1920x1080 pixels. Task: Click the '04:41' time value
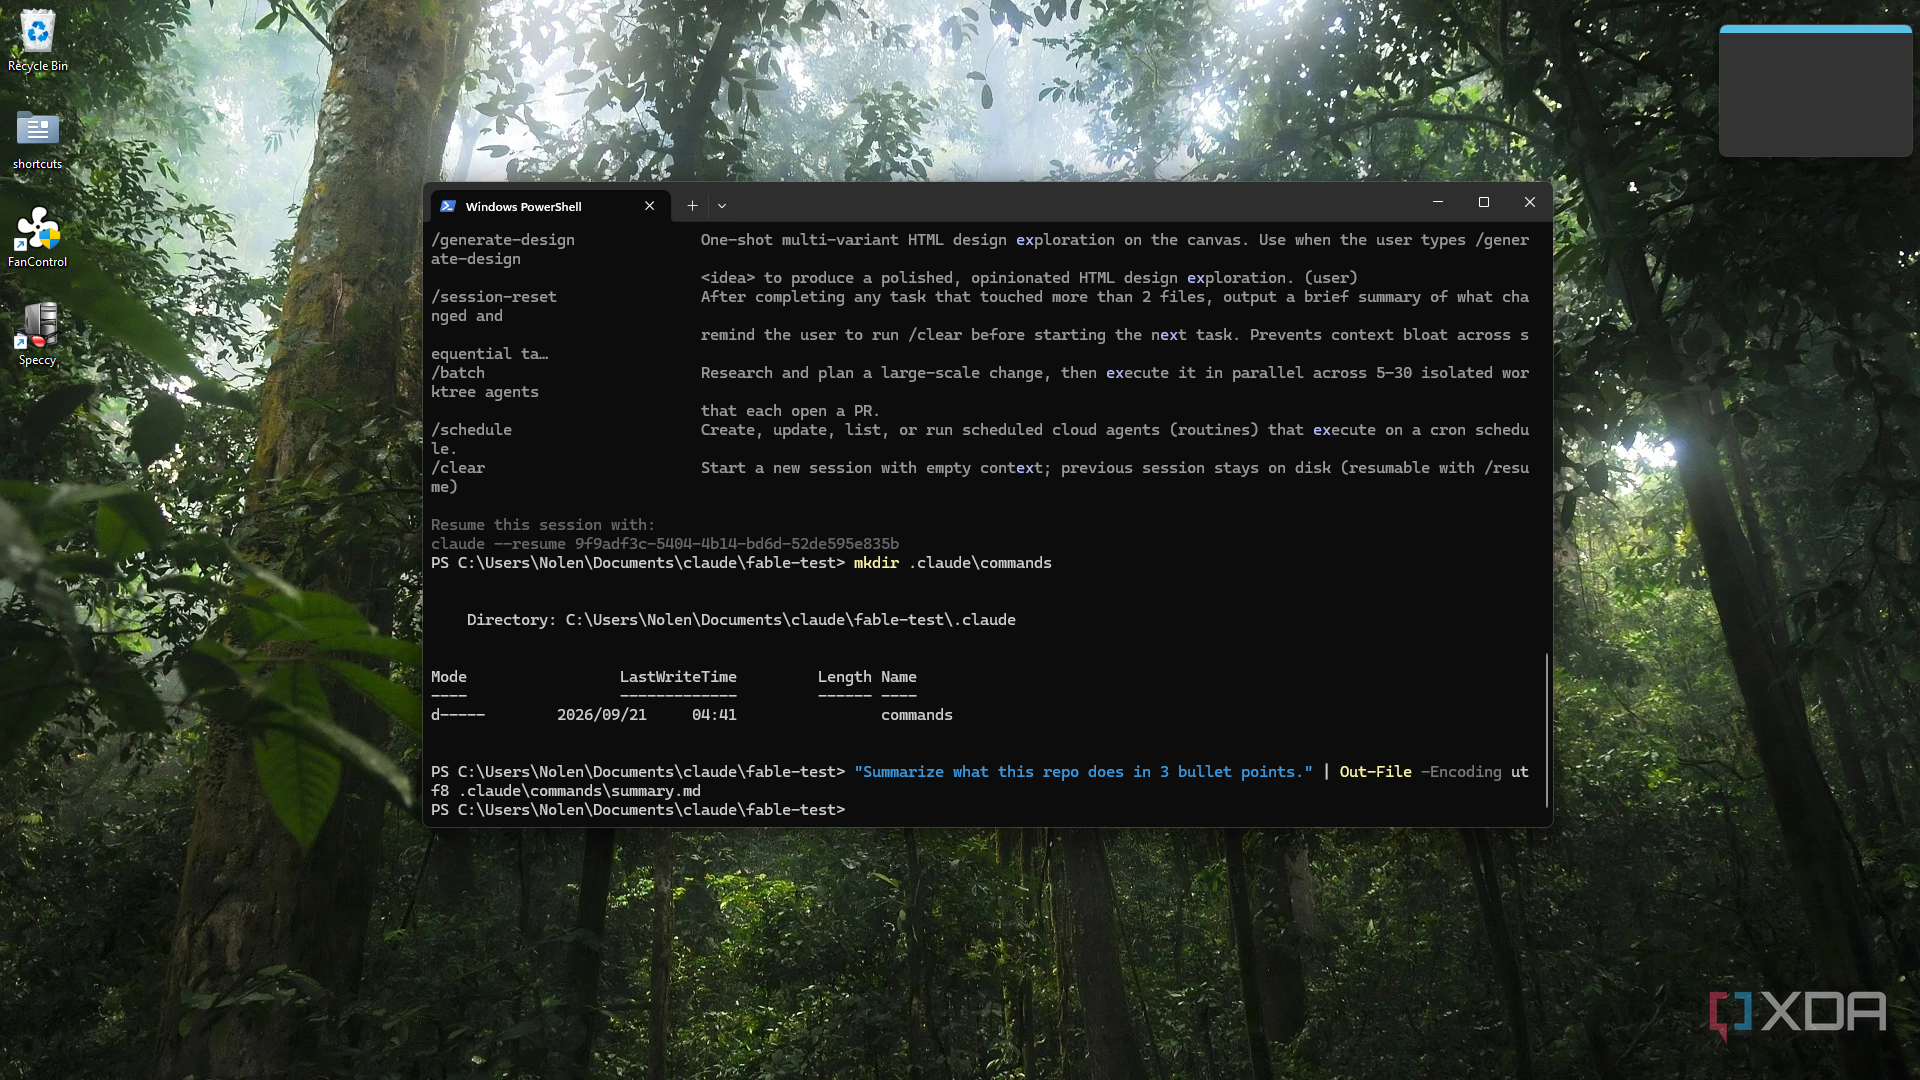point(714,715)
